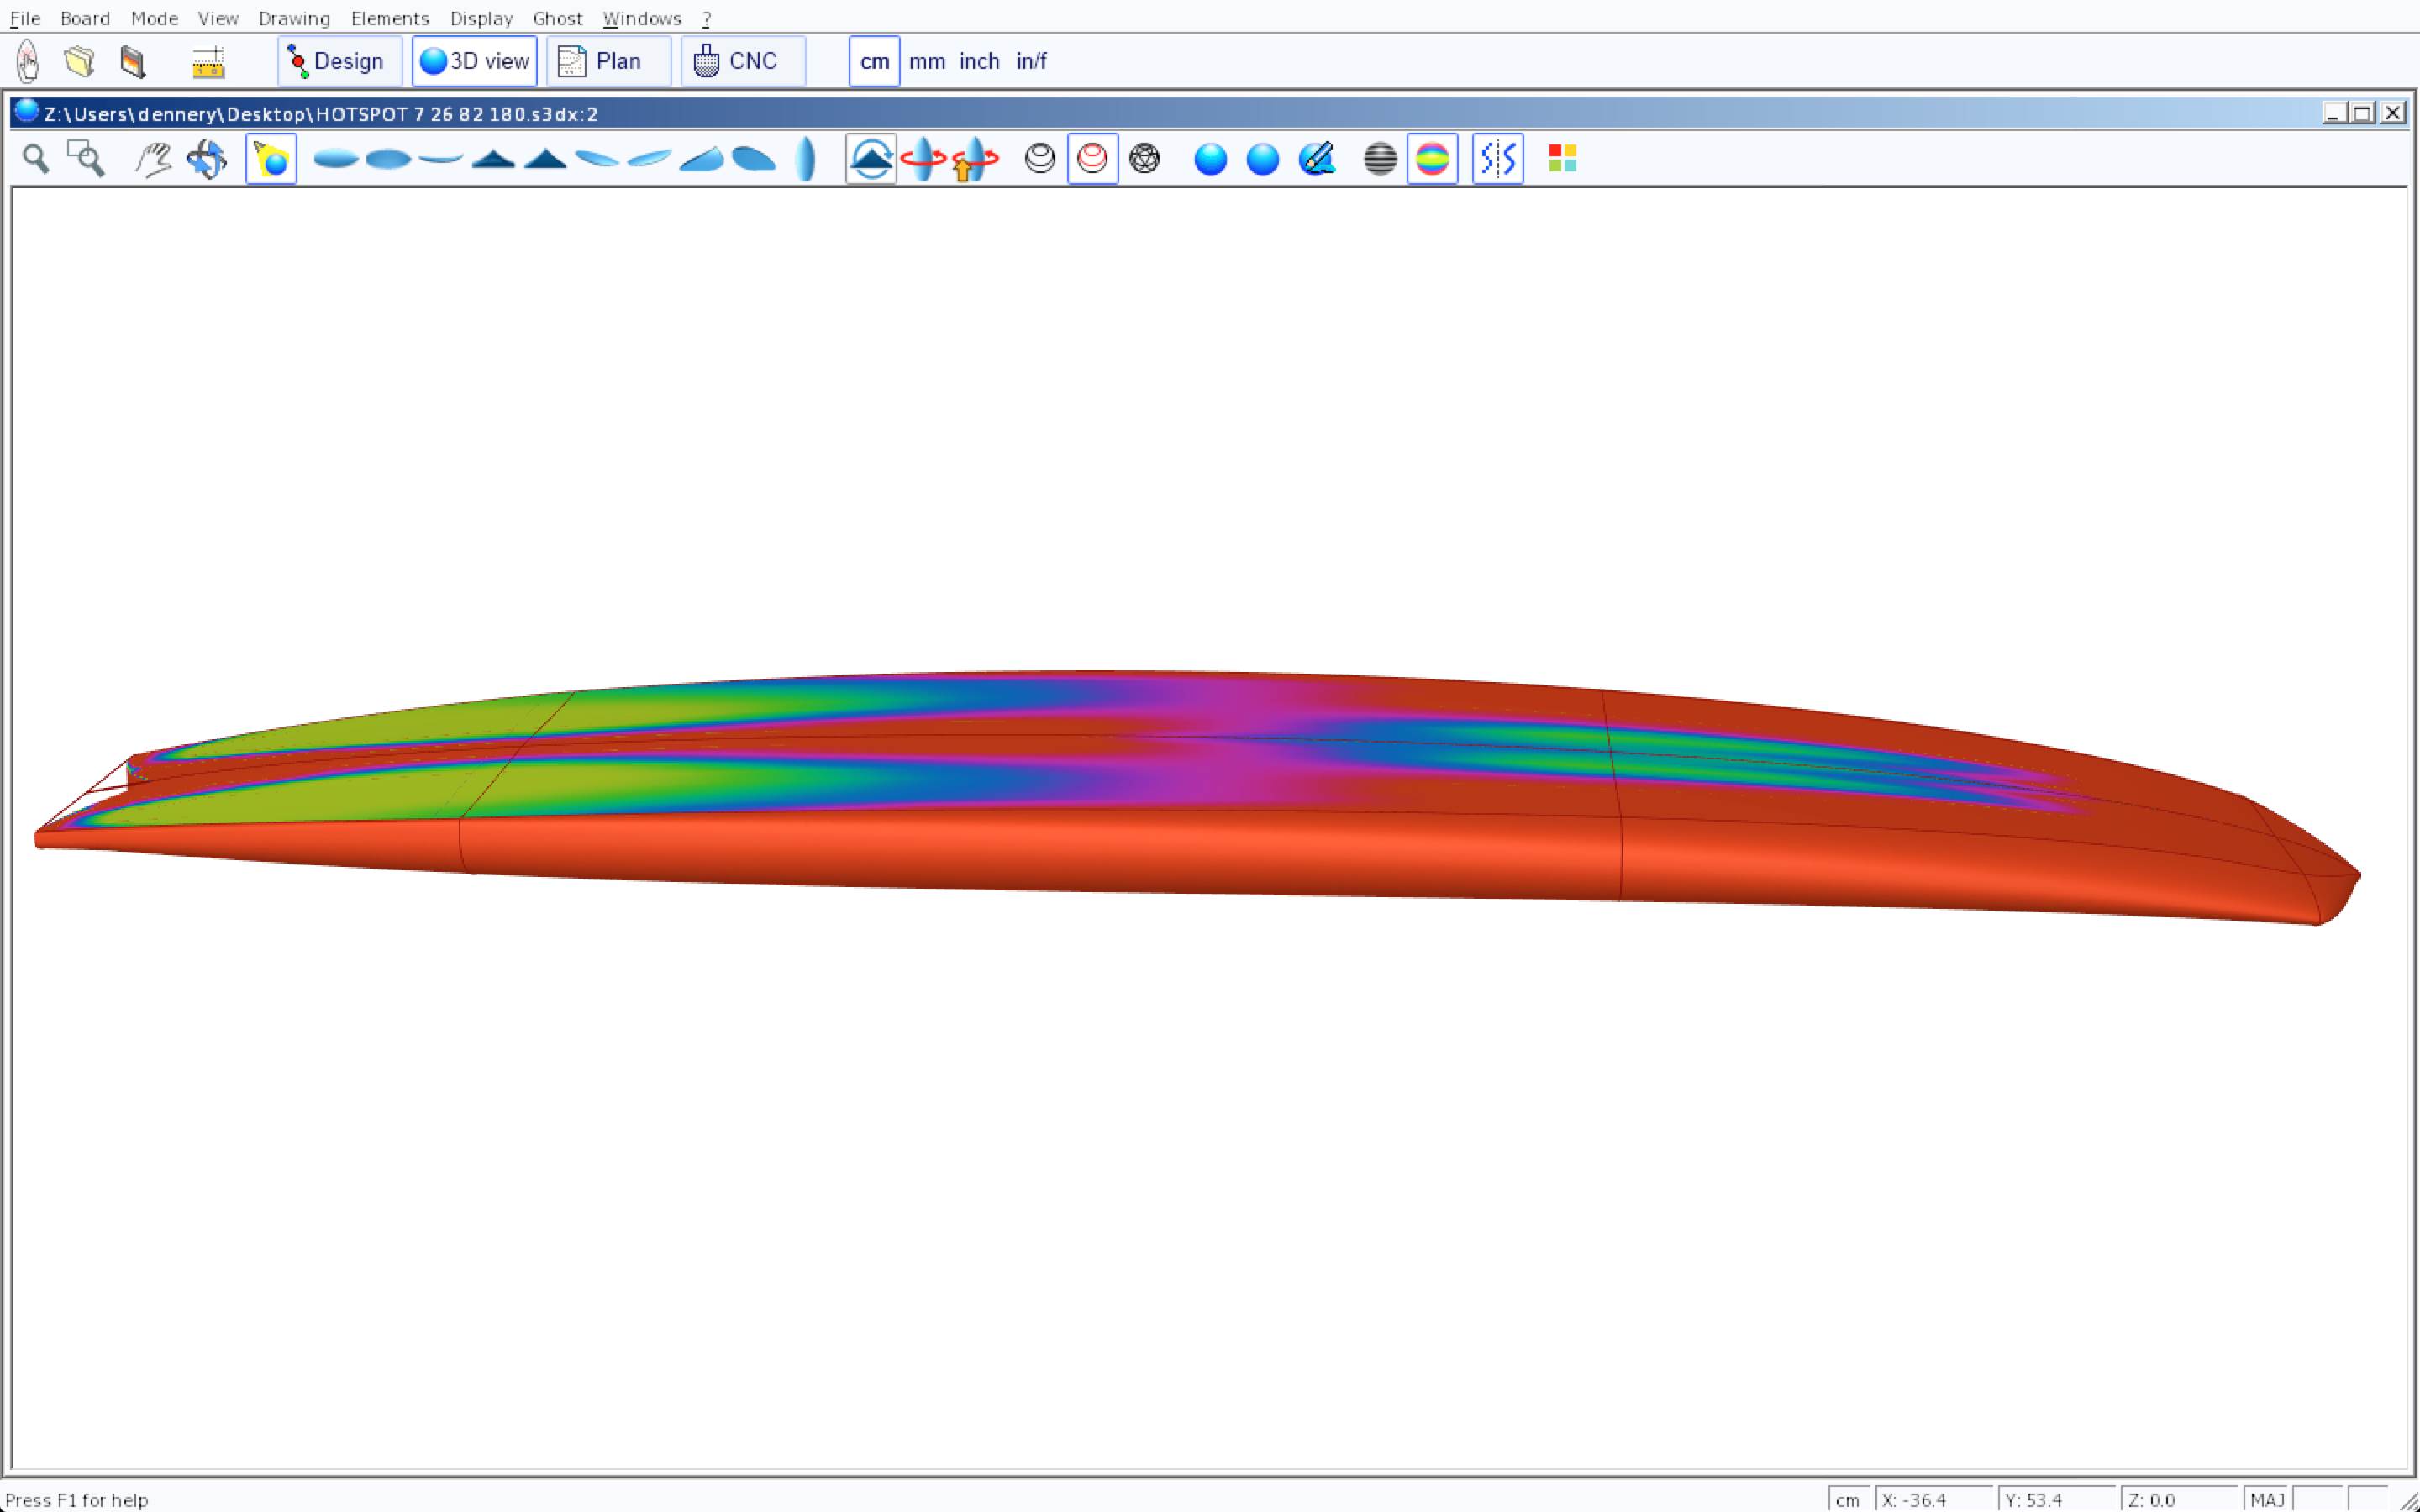Select mm as measurement unit

[926, 61]
